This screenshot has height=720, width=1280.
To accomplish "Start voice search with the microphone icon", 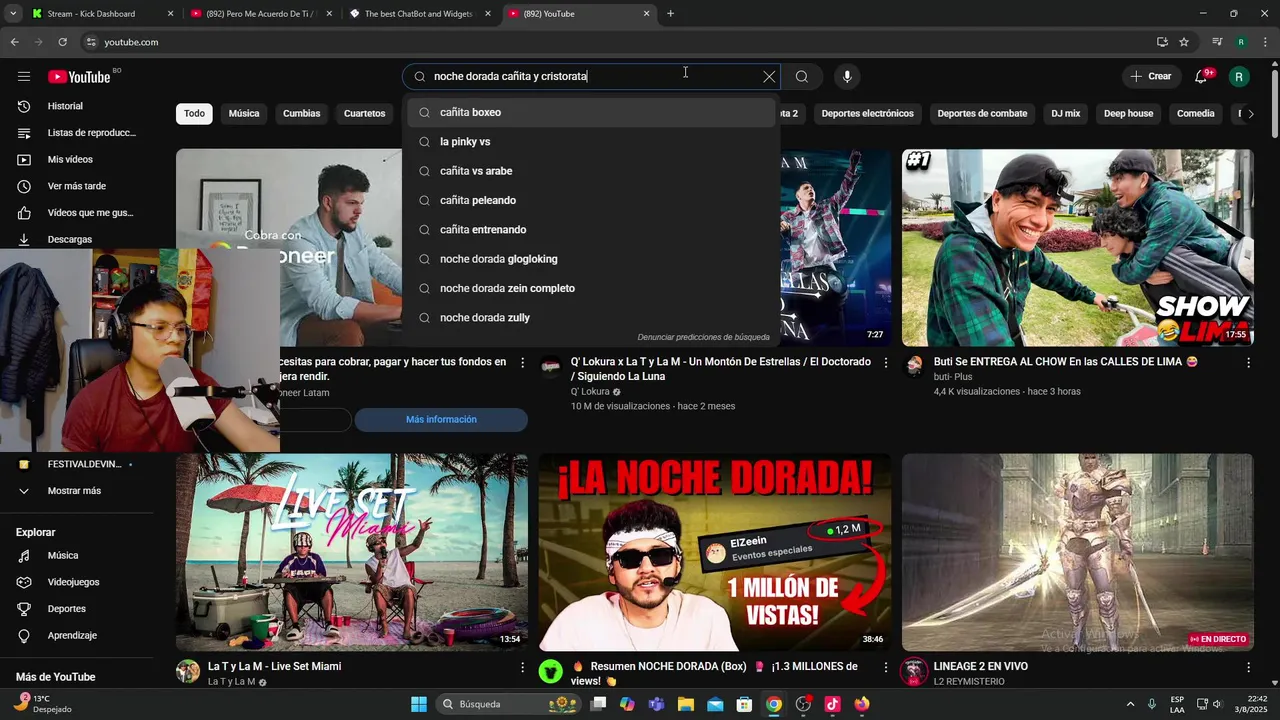I will [847, 77].
